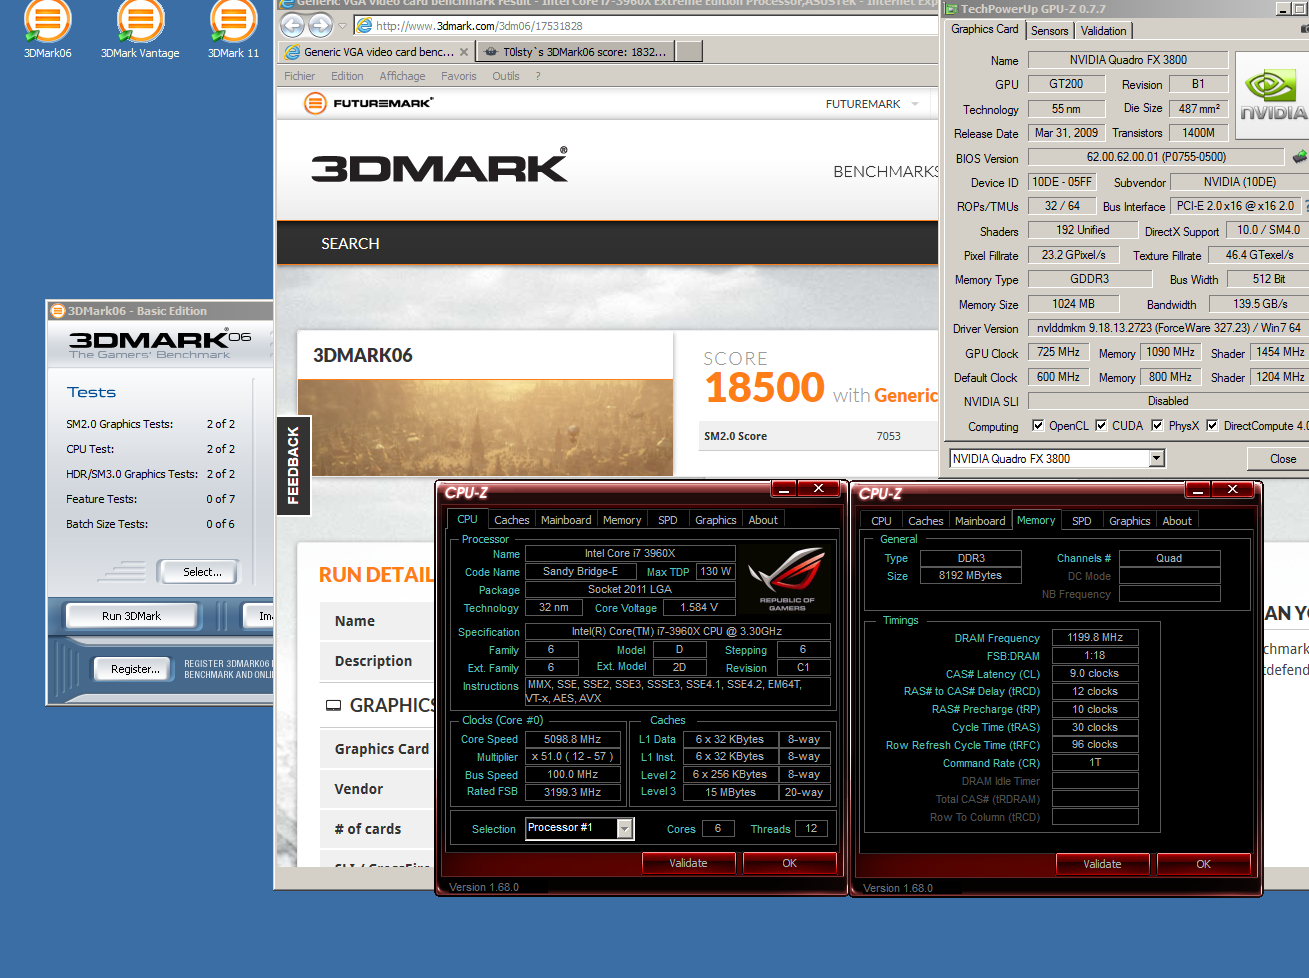
Task: Open About tab in left CPU-Z window
Action: [x=763, y=520]
